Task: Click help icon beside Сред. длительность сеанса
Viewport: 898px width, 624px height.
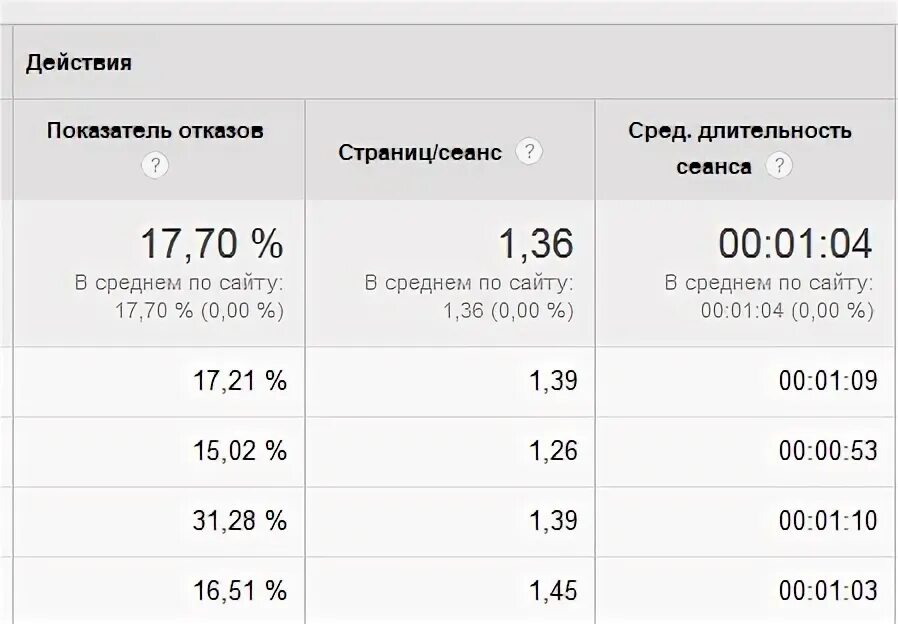Action: point(779,165)
